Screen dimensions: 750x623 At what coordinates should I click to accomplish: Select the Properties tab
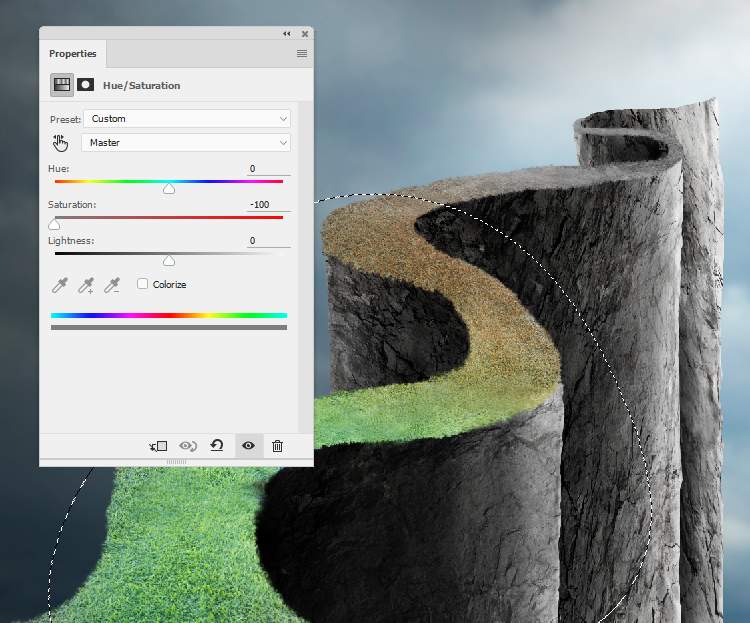73,54
